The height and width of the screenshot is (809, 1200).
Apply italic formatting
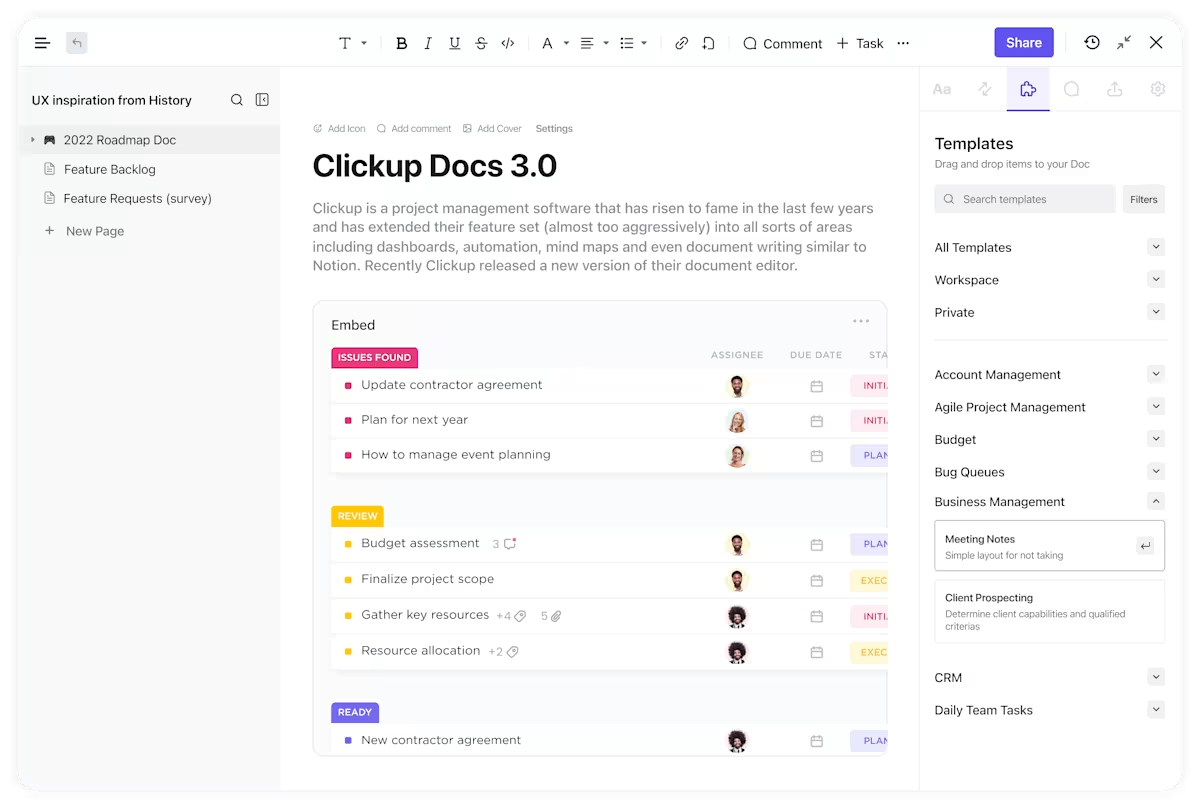[428, 43]
